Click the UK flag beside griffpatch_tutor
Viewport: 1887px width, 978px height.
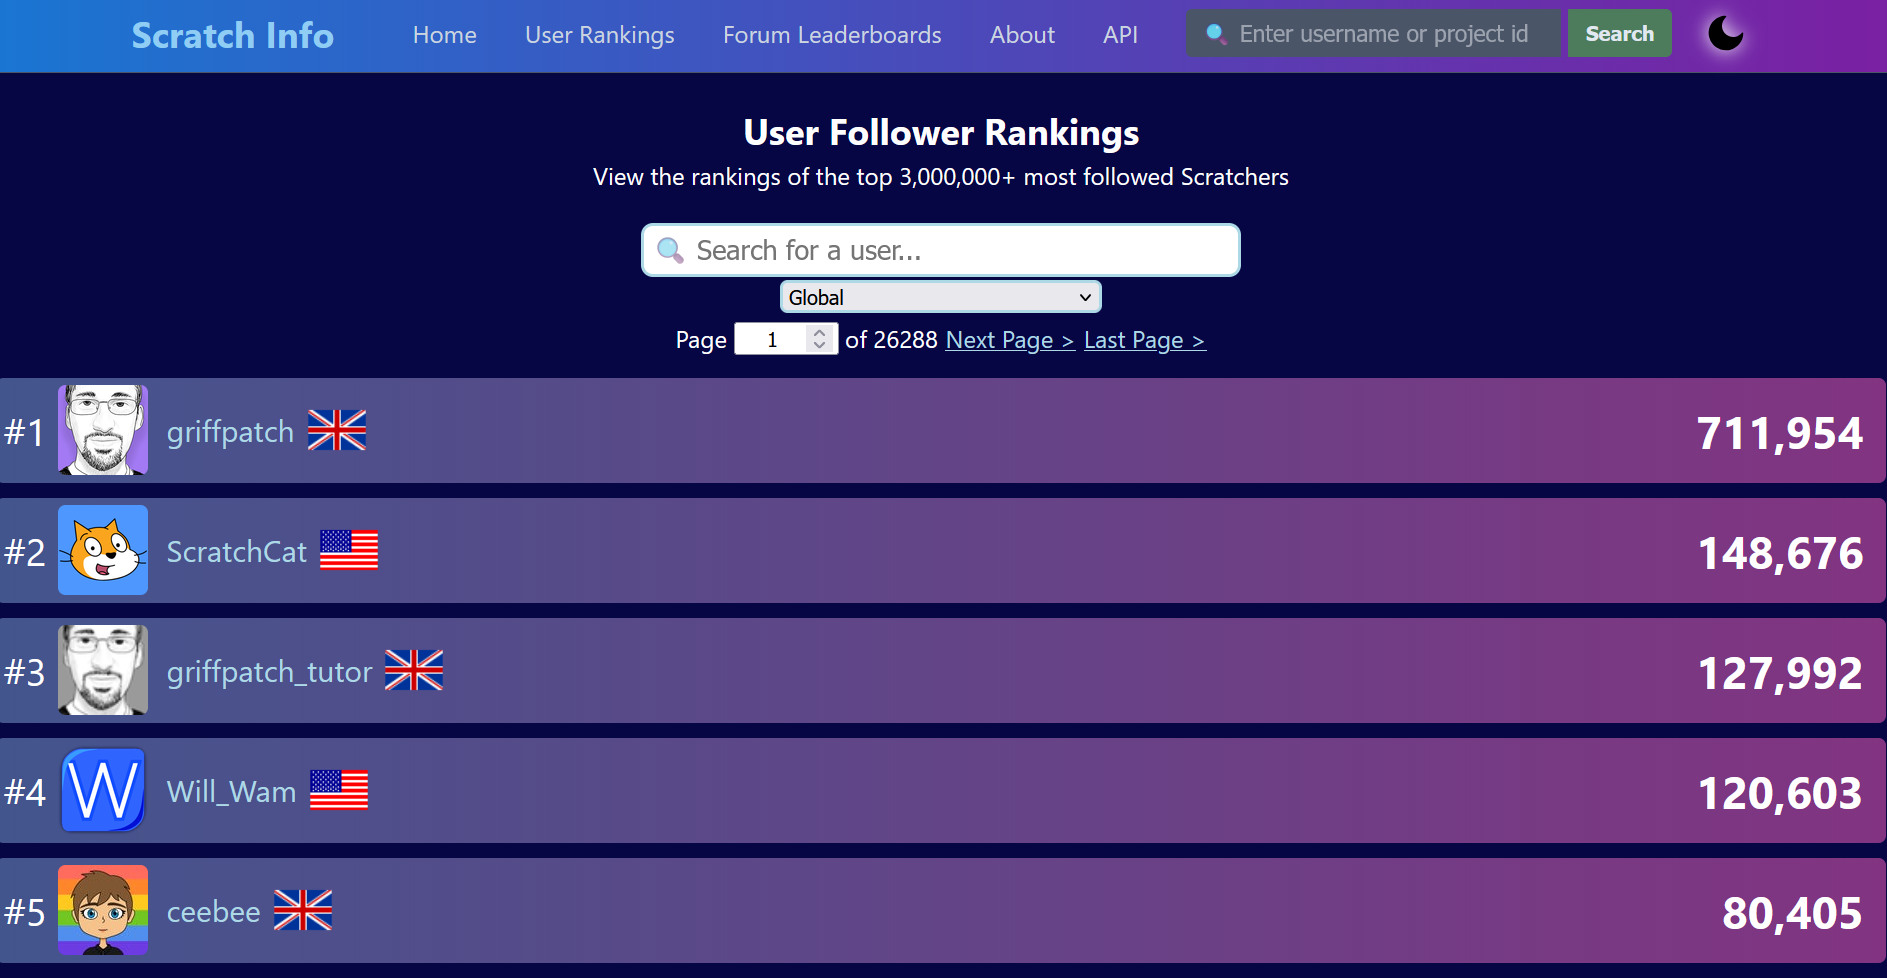coord(414,670)
